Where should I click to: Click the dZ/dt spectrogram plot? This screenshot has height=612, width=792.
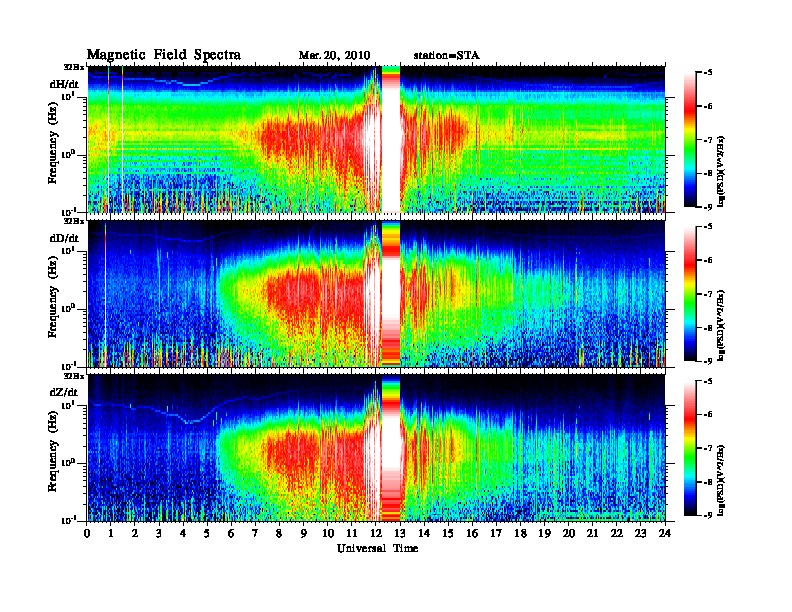376,448
